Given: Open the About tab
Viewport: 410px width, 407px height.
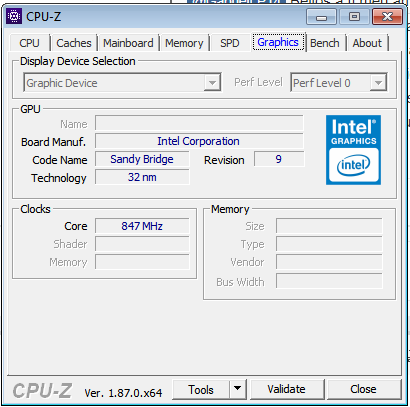Looking at the screenshot, I should (367, 43).
